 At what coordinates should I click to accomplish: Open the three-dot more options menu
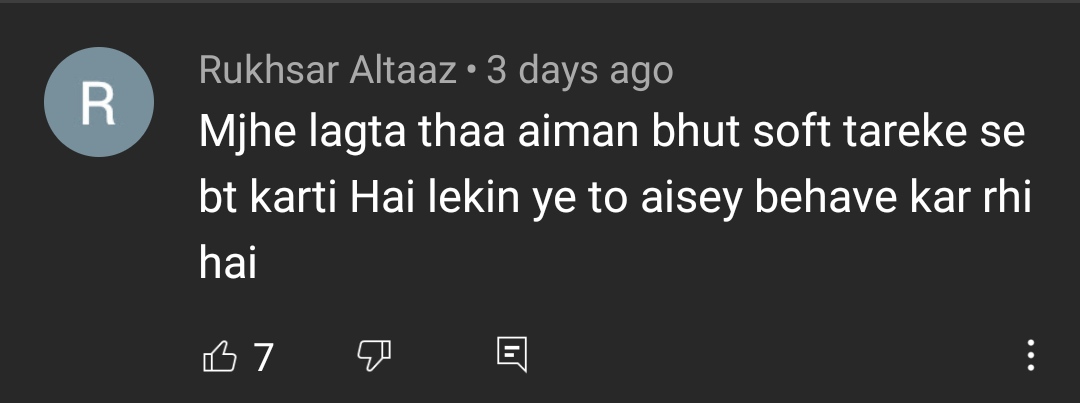tap(1030, 355)
